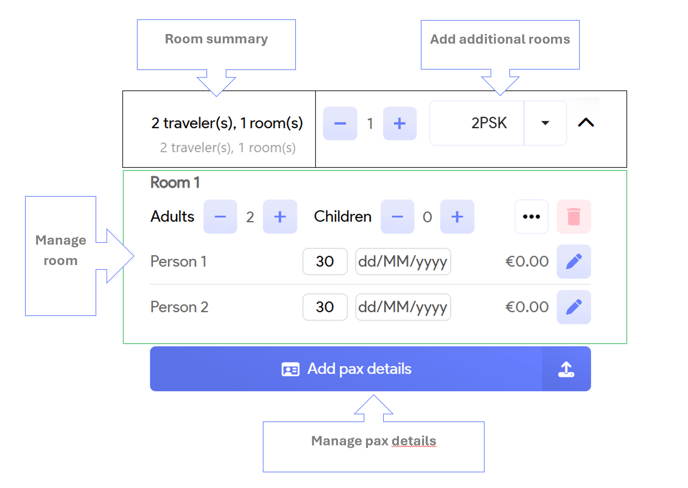Click the Person 1 age field
The width and height of the screenshot is (688, 488).
[325, 262]
